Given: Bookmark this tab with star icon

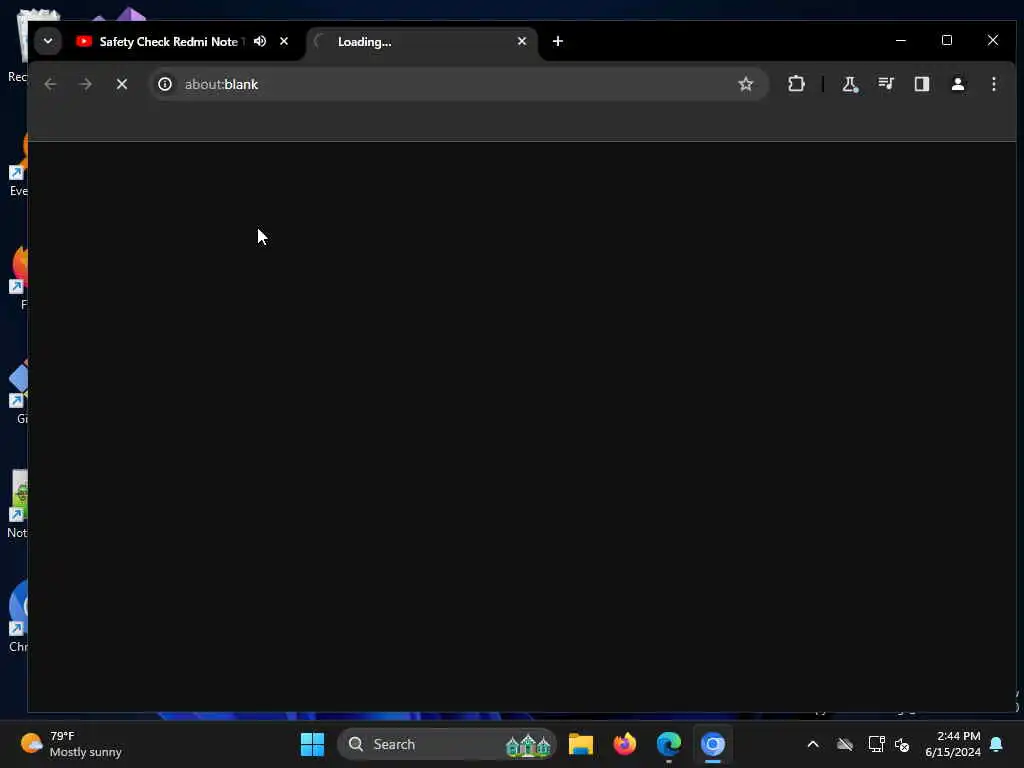Looking at the screenshot, I should pyautogui.click(x=746, y=84).
